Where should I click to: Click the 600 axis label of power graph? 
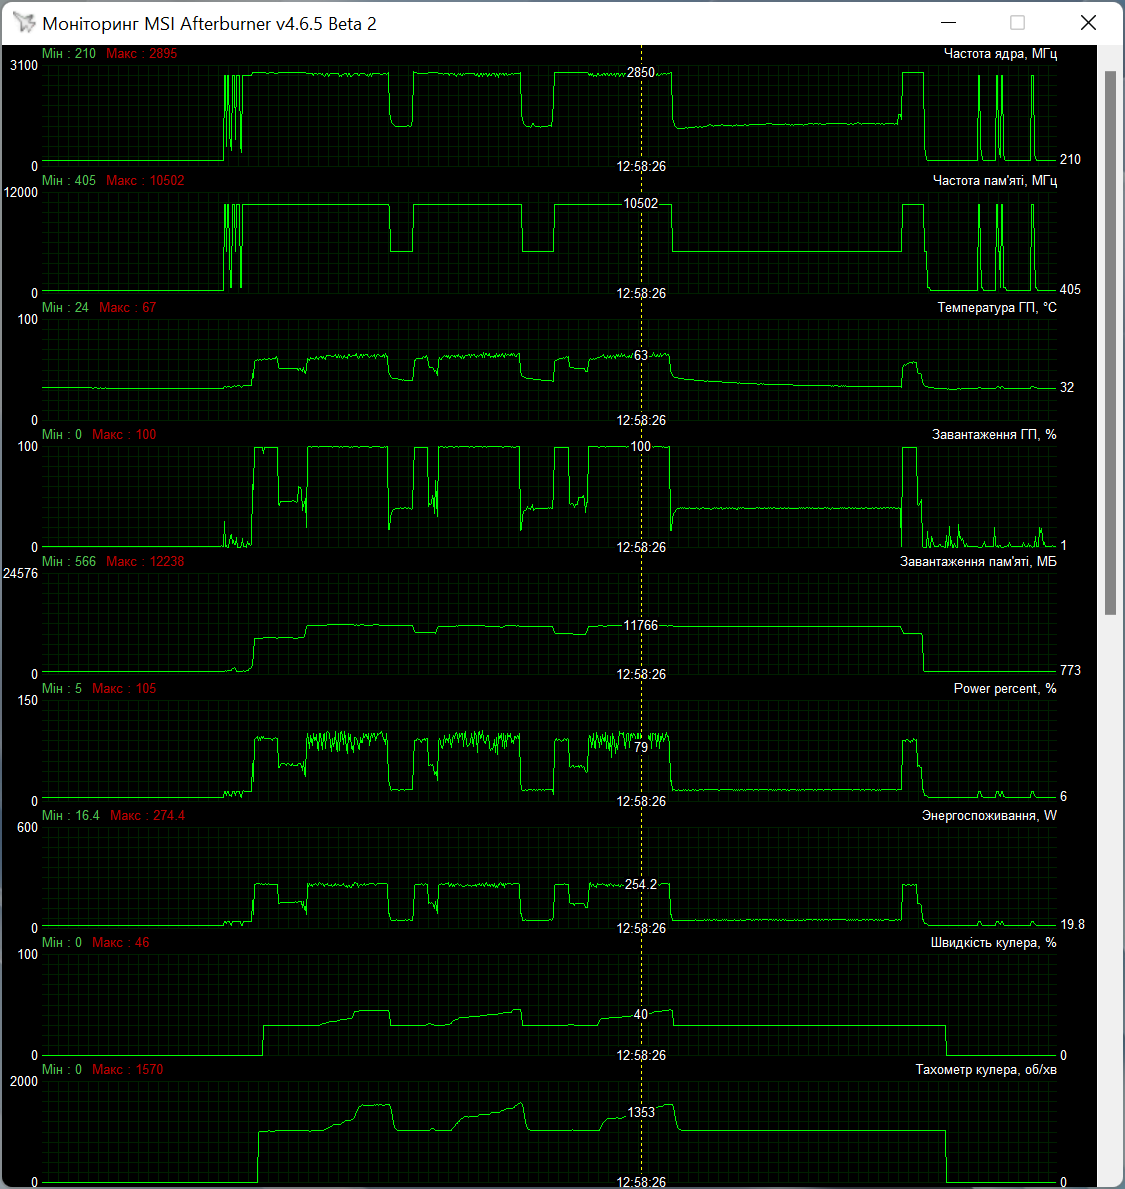27,827
